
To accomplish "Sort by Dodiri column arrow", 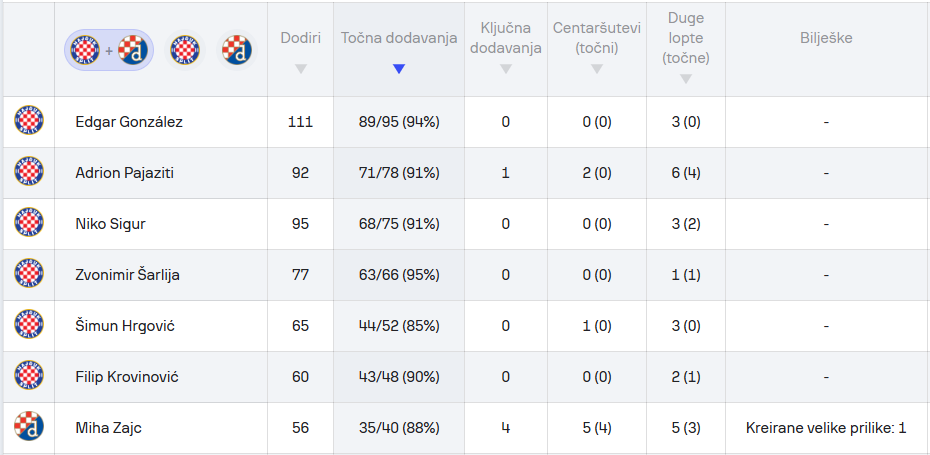I will pyautogui.click(x=301, y=69).
